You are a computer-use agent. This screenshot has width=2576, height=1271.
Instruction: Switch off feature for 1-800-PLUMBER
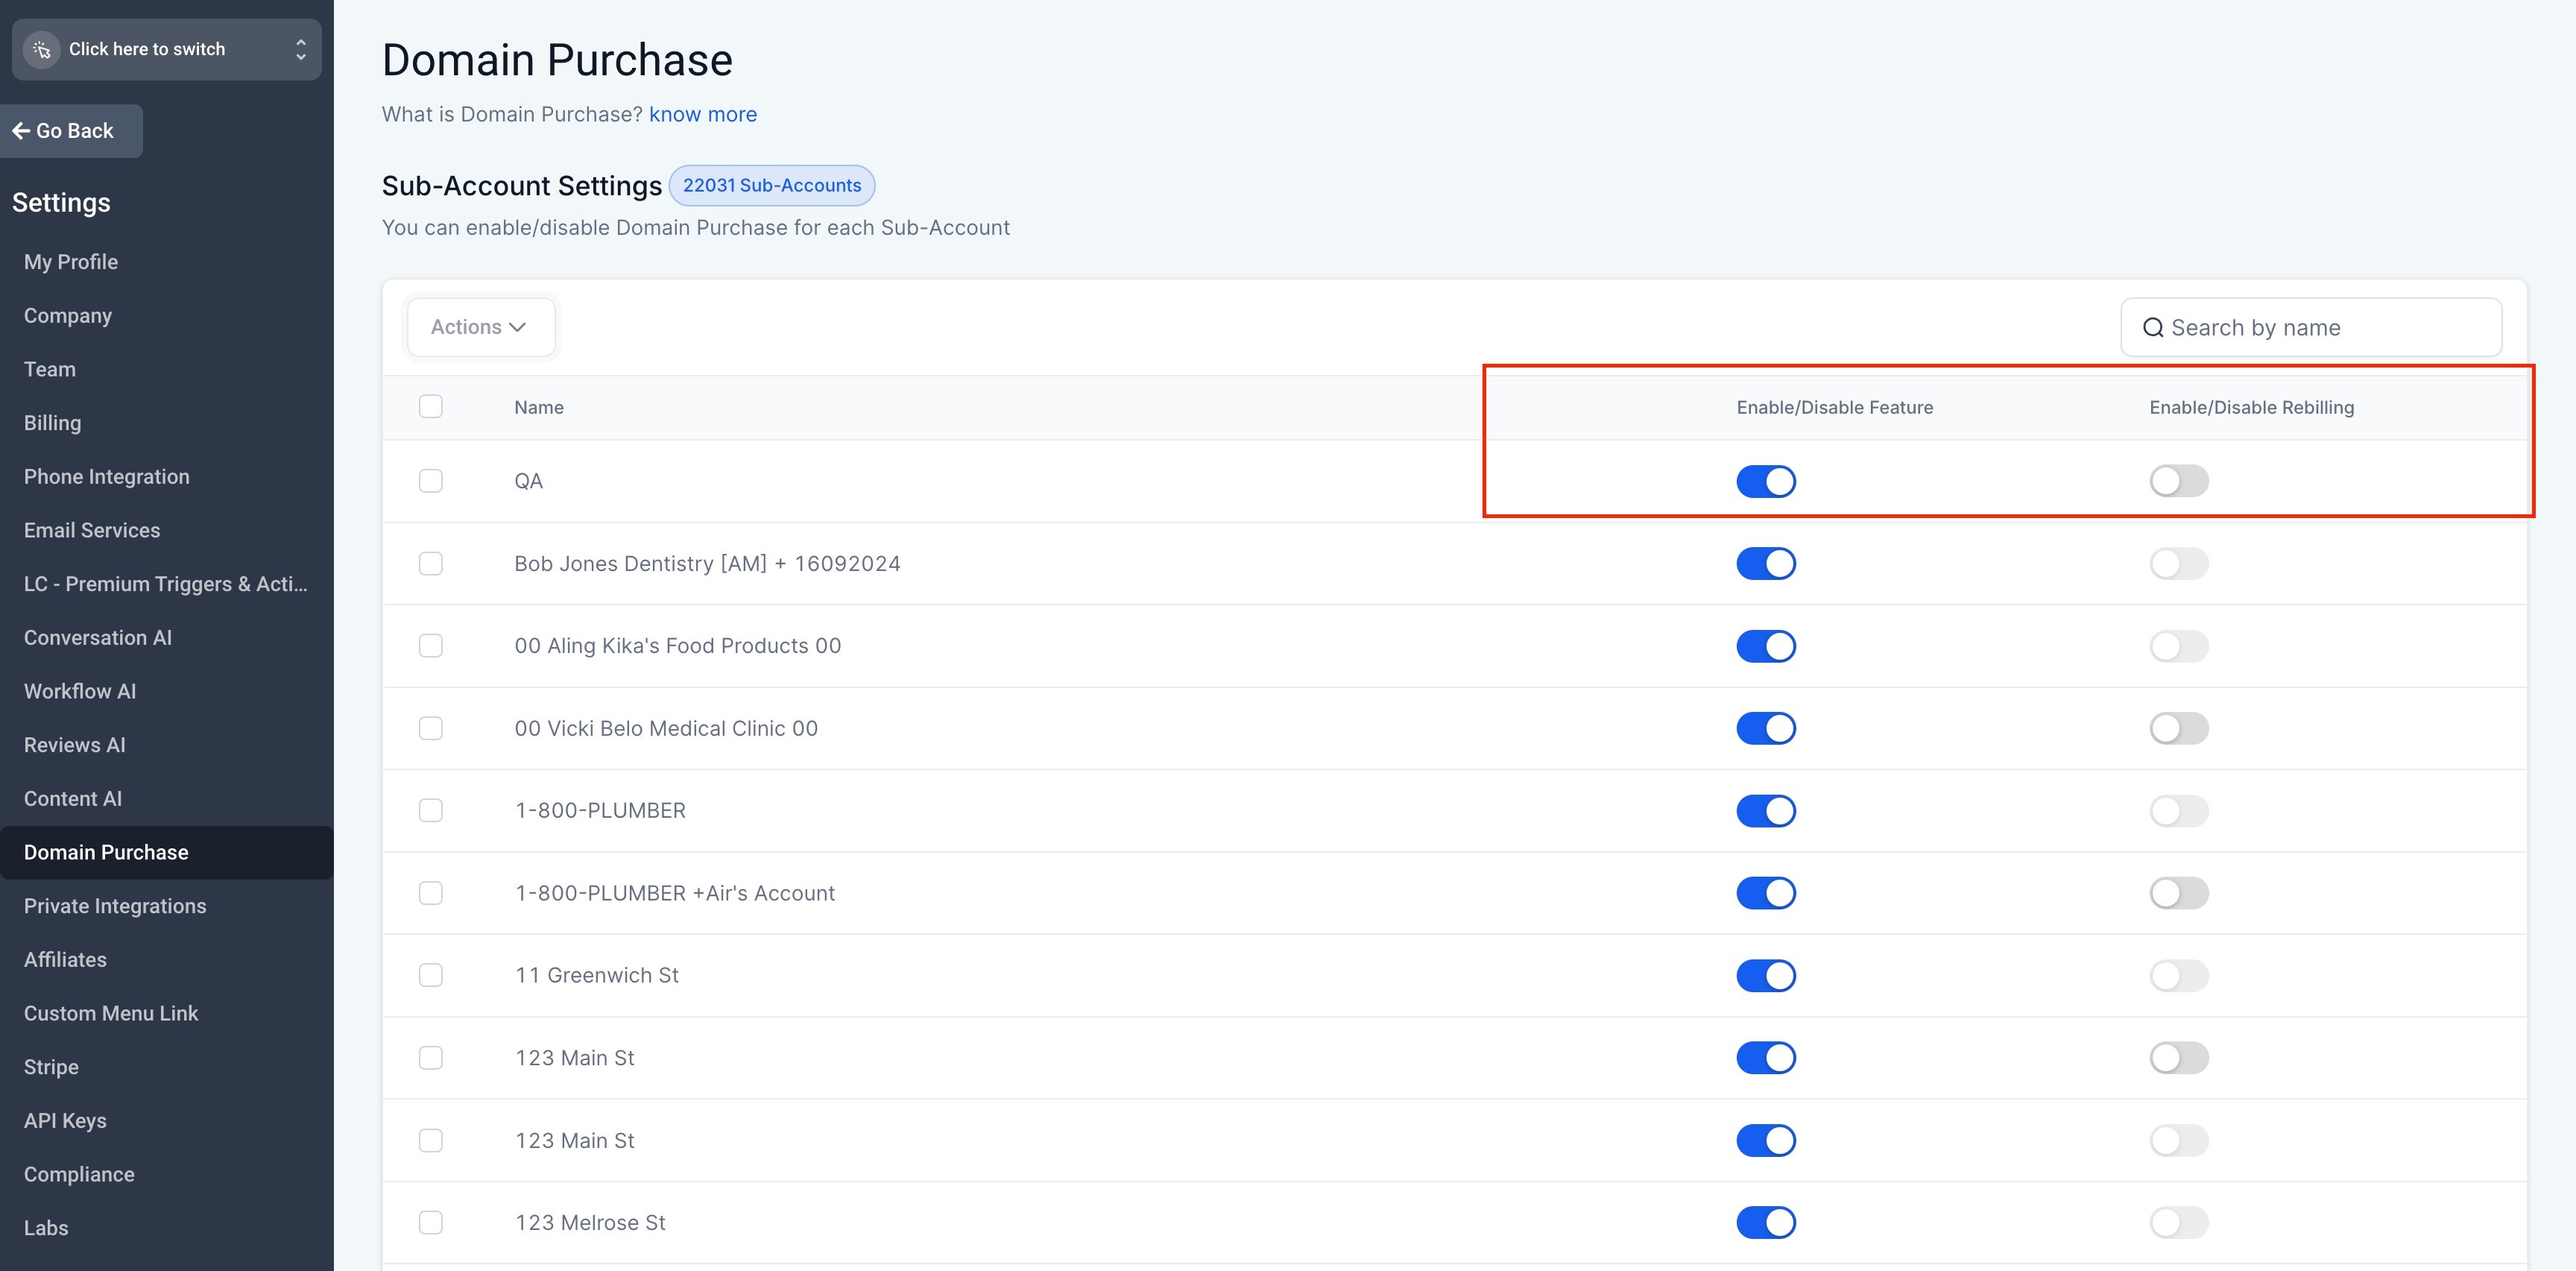[1766, 811]
